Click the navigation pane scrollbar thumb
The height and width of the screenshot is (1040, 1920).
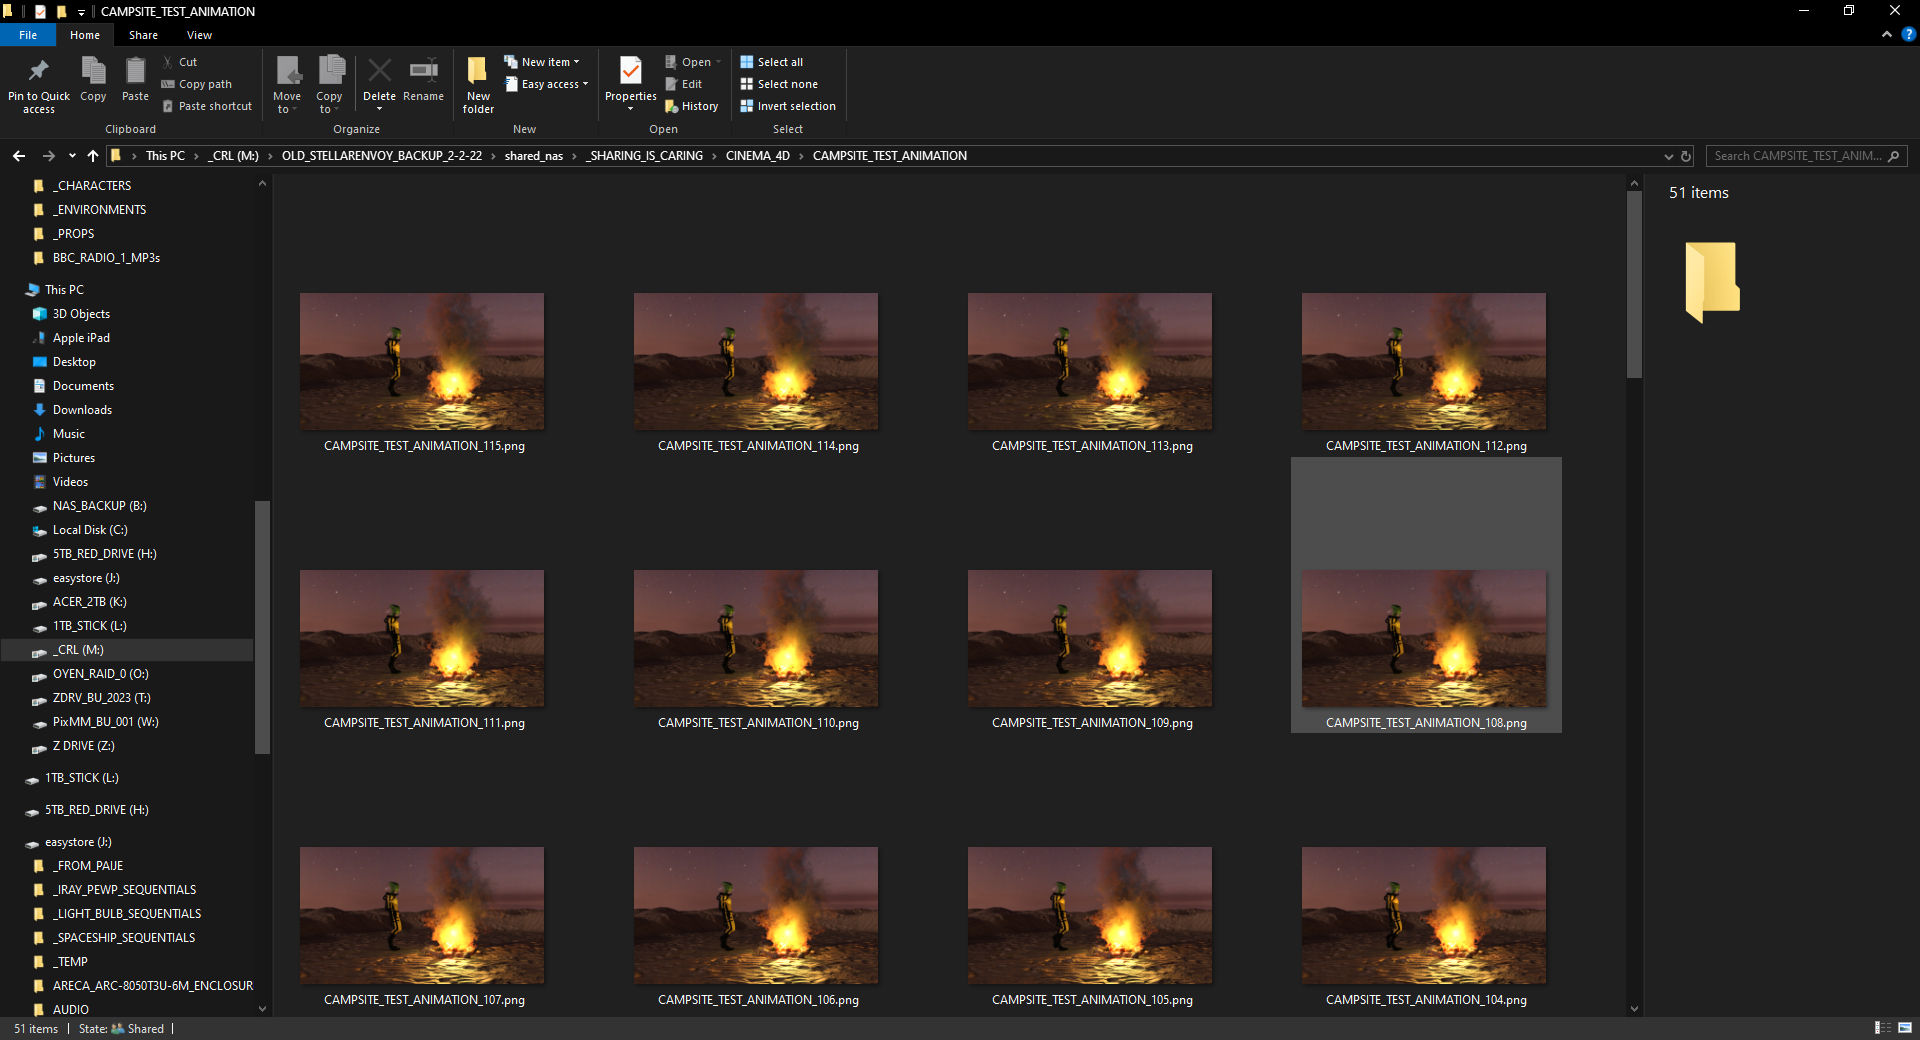pos(262,626)
